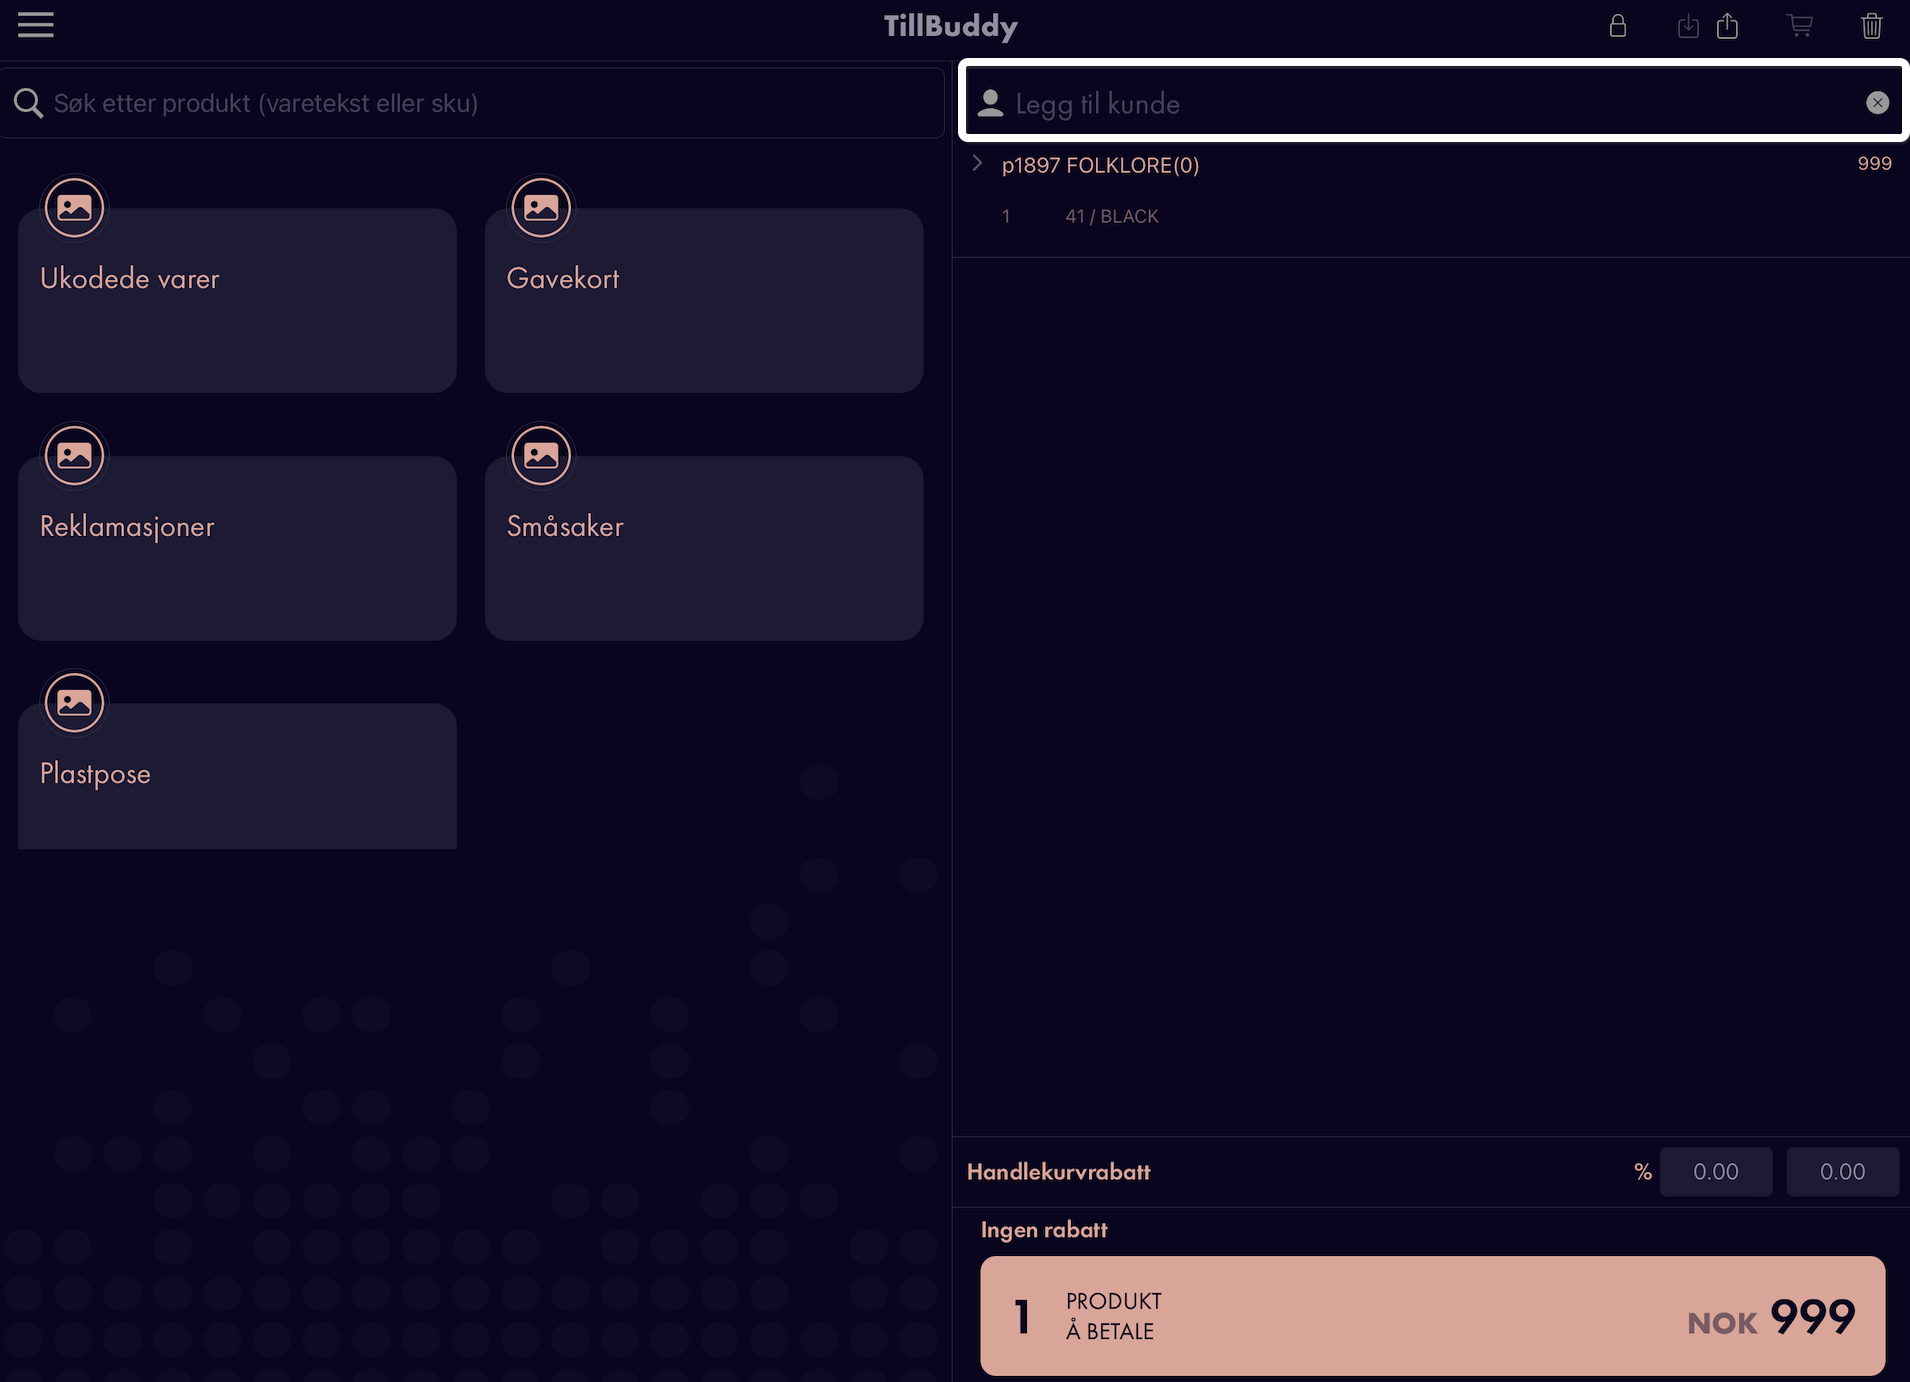Click the share/upload icon
This screenshot has width=1910, height=1382.
1728,25
